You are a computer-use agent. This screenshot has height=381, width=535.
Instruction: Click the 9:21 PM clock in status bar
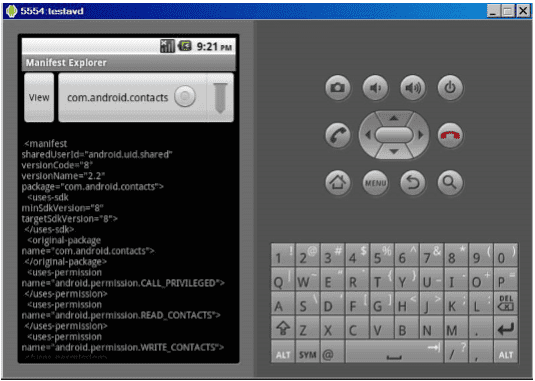(214, 46)
